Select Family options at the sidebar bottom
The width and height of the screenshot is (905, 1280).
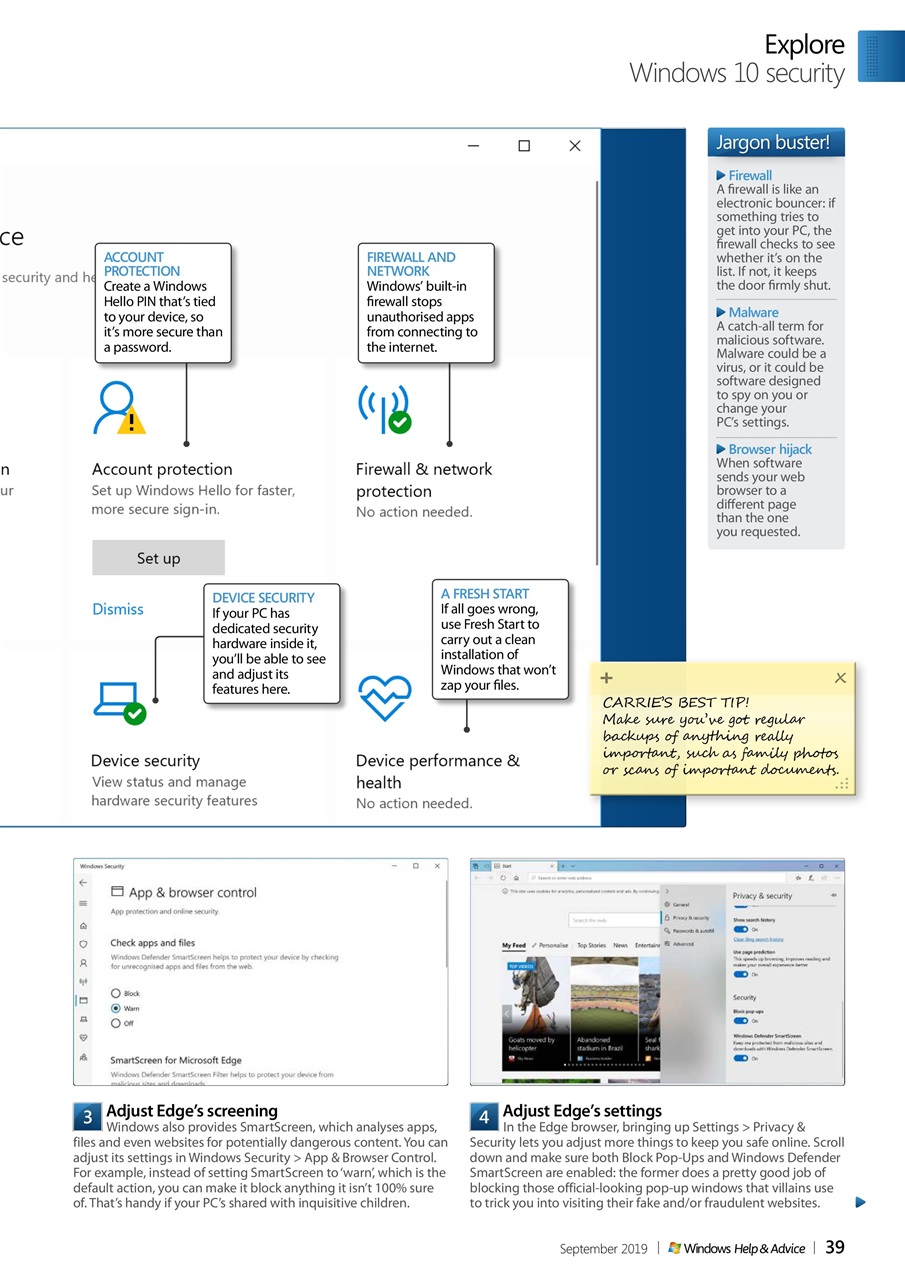[82, 1056]
